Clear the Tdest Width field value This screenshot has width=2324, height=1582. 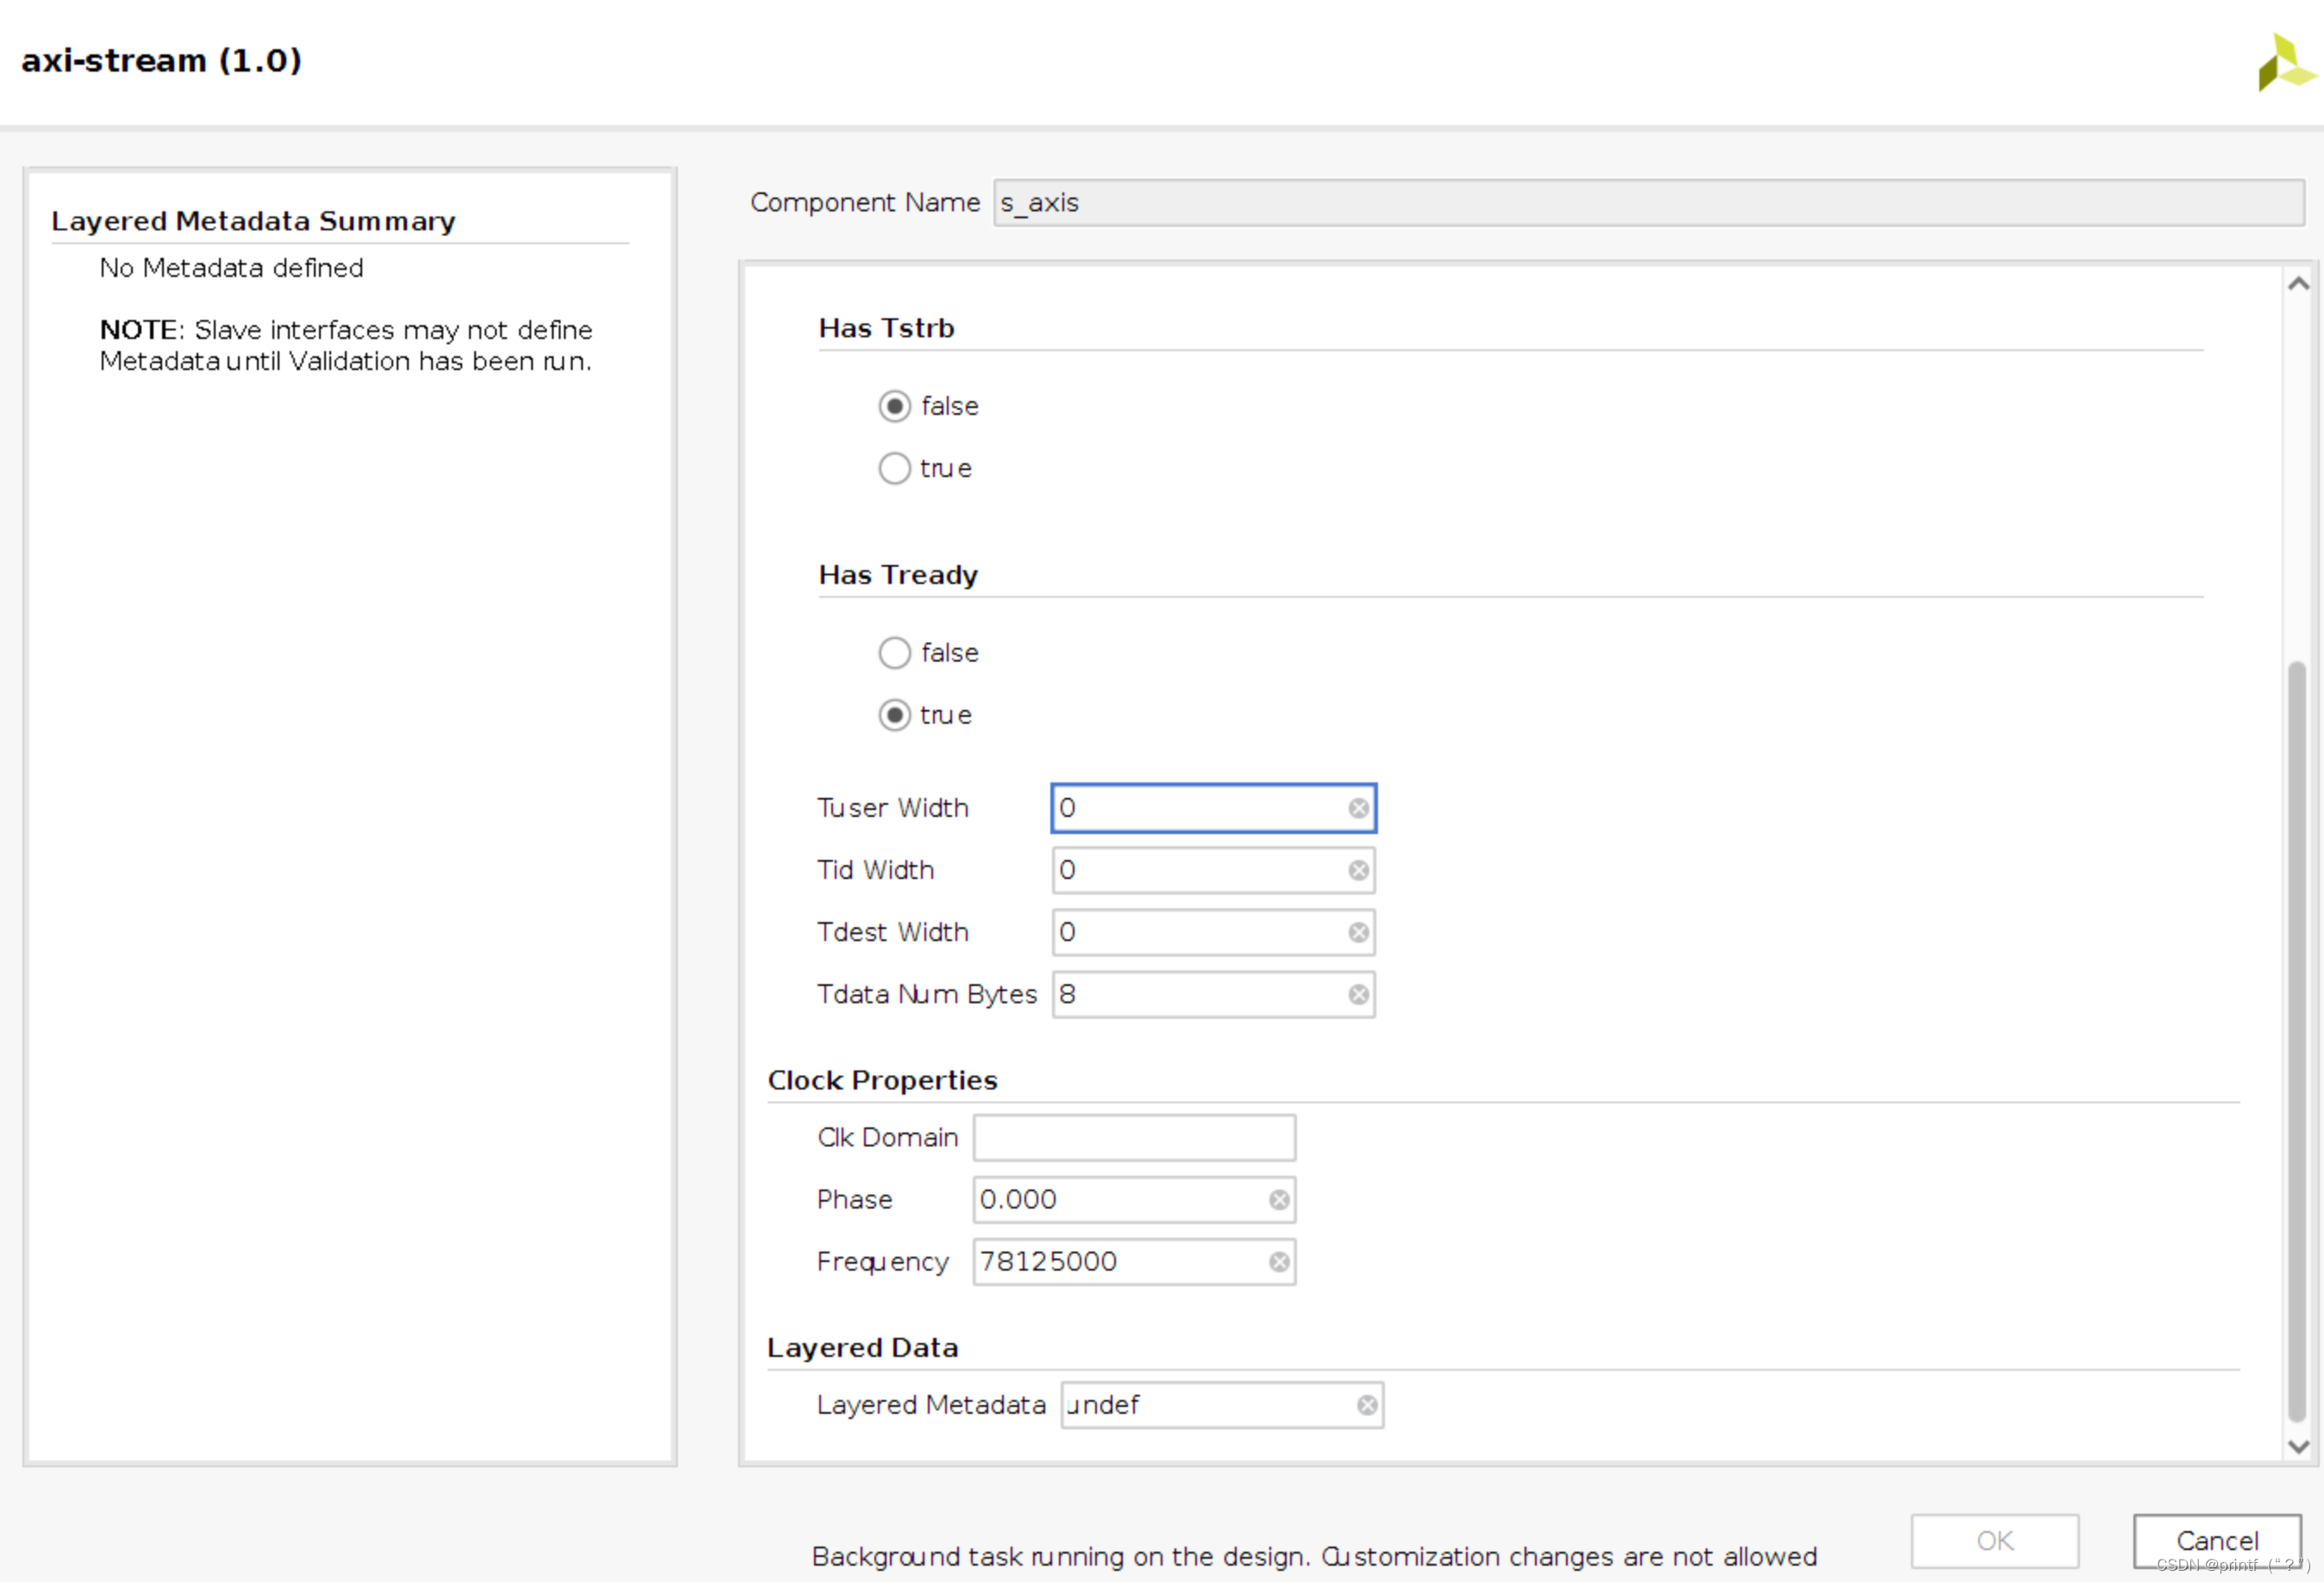(x=1357, y=932)
